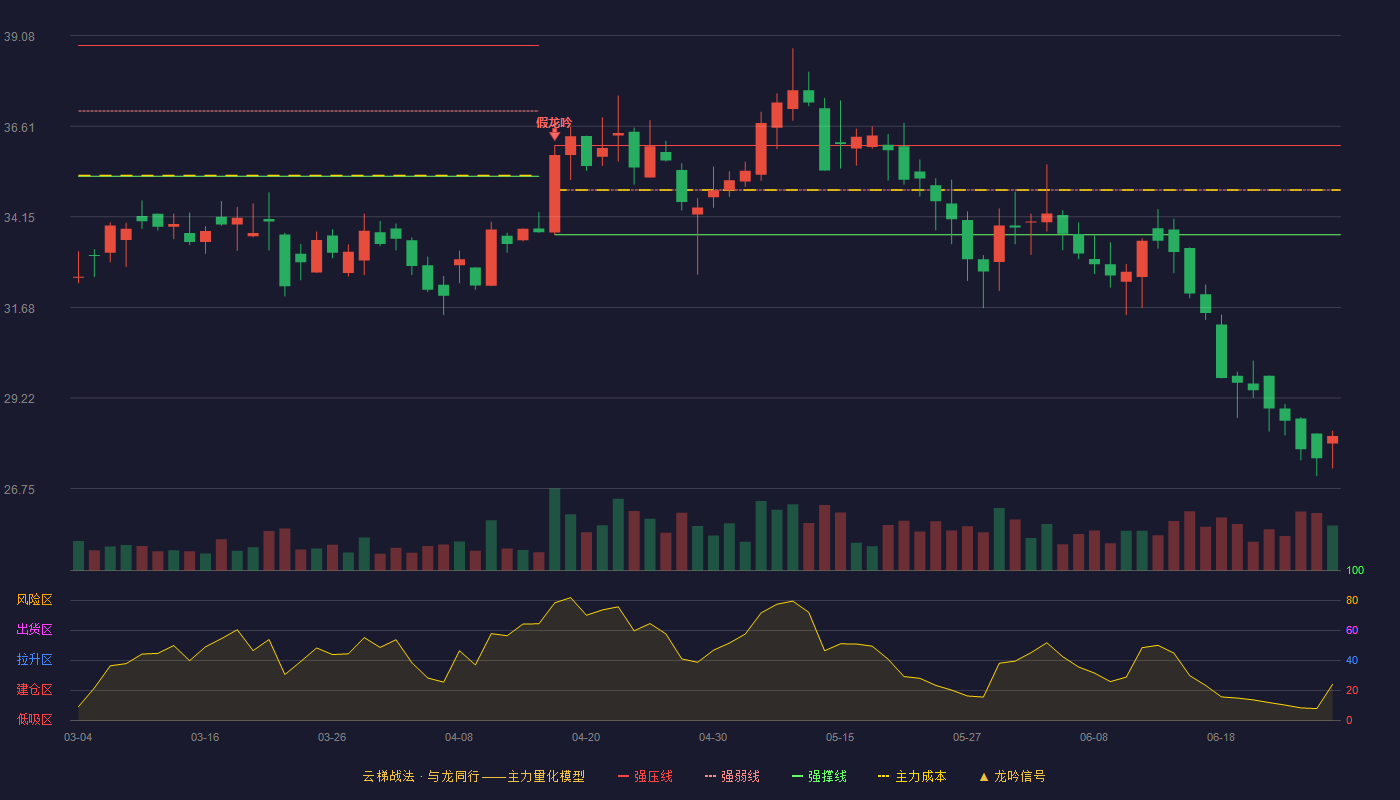This screenshot has height=800, width=1400.
Task: Click the 34.15 price axis label
Action: (x=19, y=218)
